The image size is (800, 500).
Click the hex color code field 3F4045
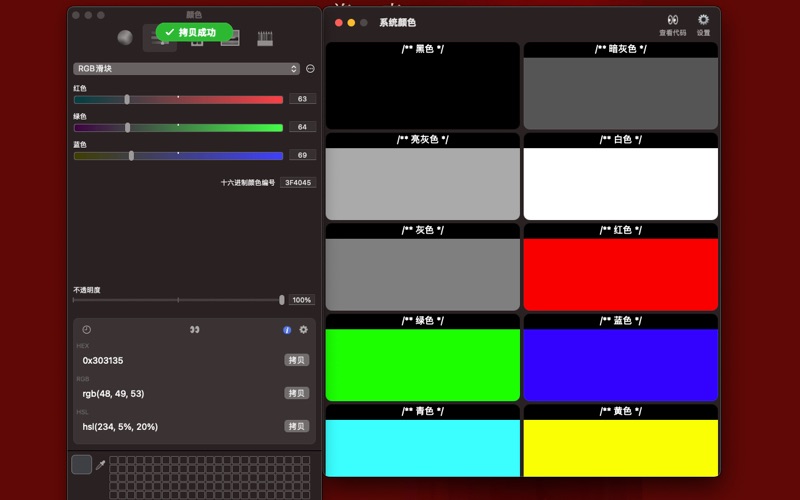pos(298,183)
